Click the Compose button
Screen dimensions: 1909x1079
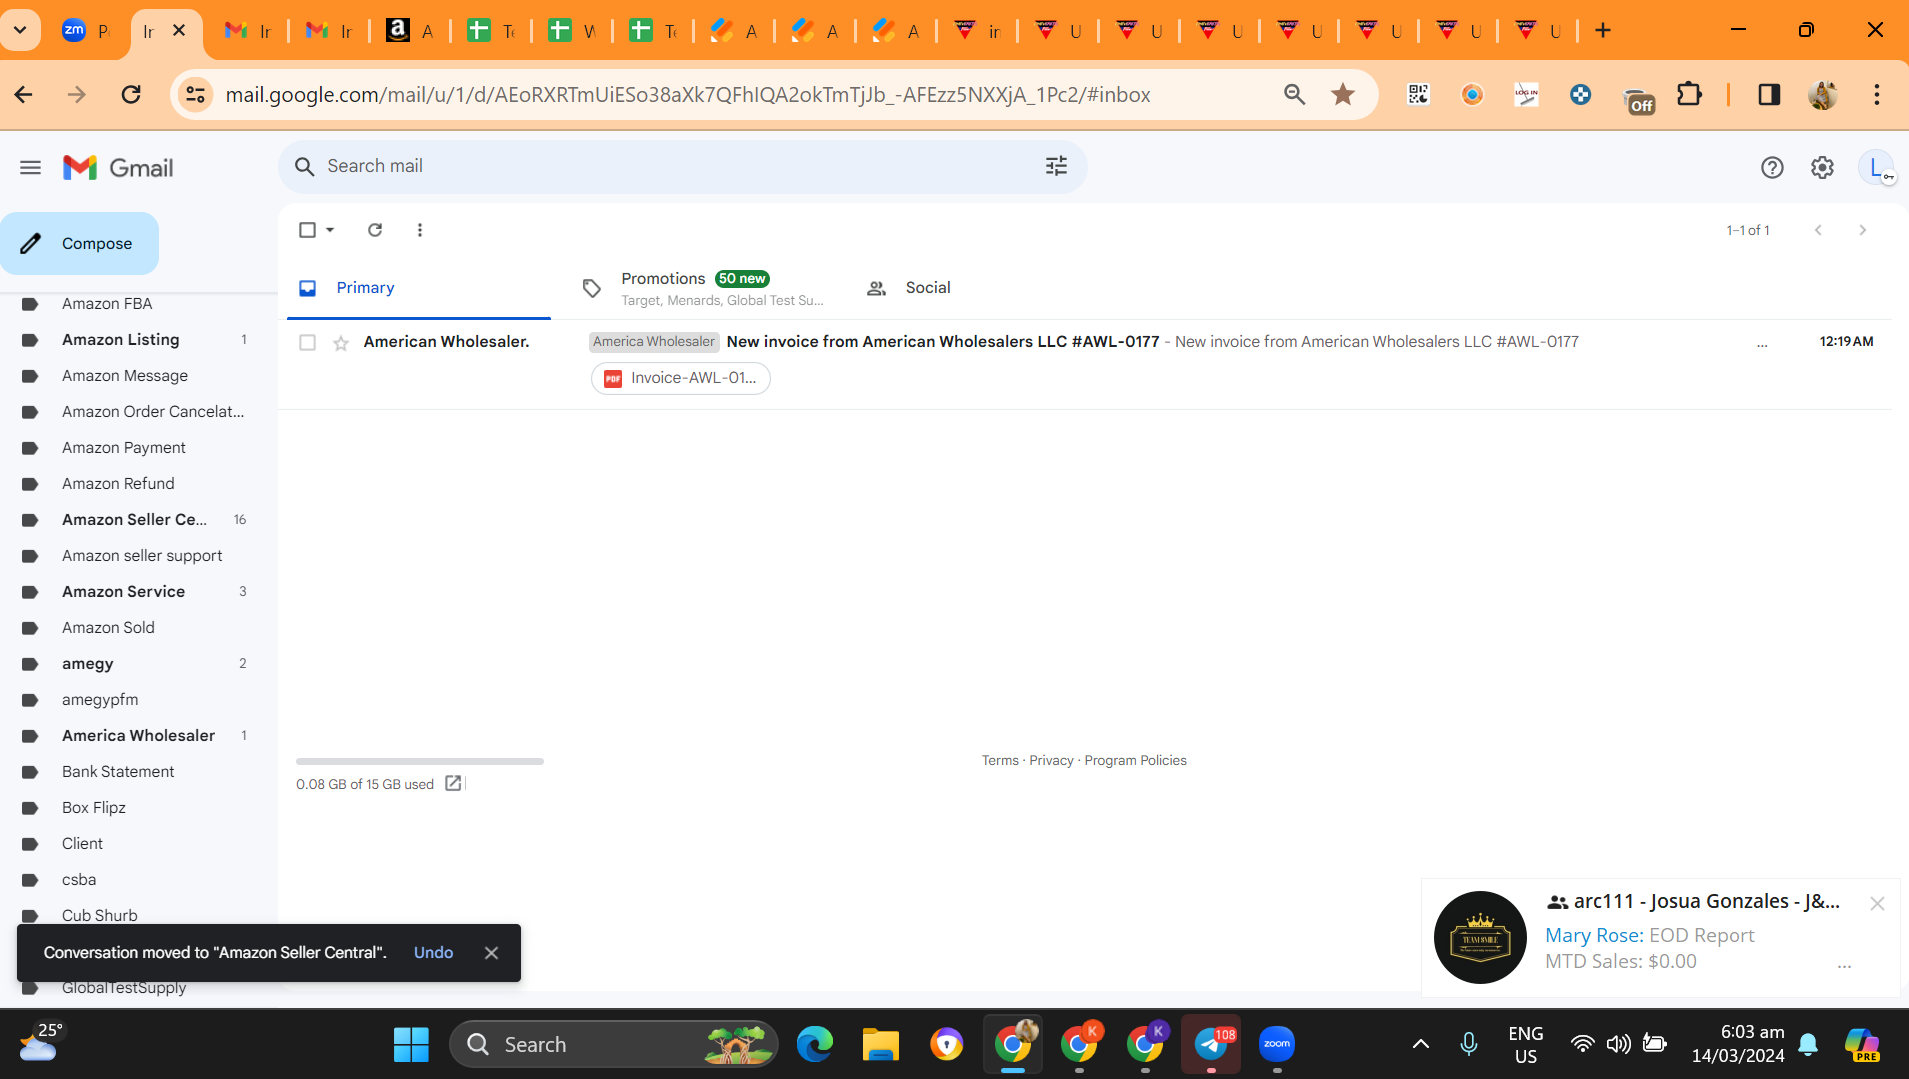80,243
